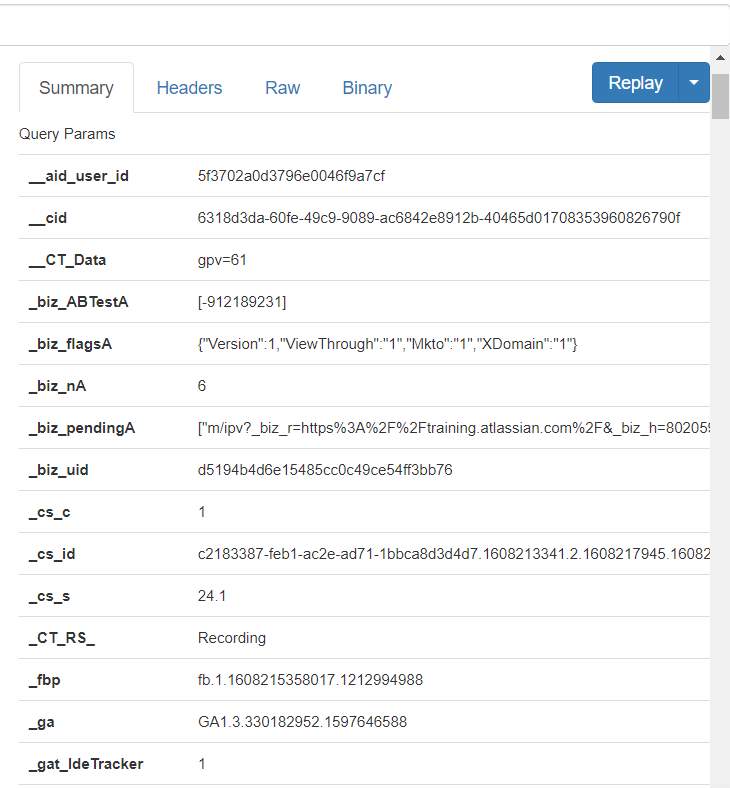Select the __cid parameter value
The width and height of the screenshot is (730, 788).
point(438,218)
